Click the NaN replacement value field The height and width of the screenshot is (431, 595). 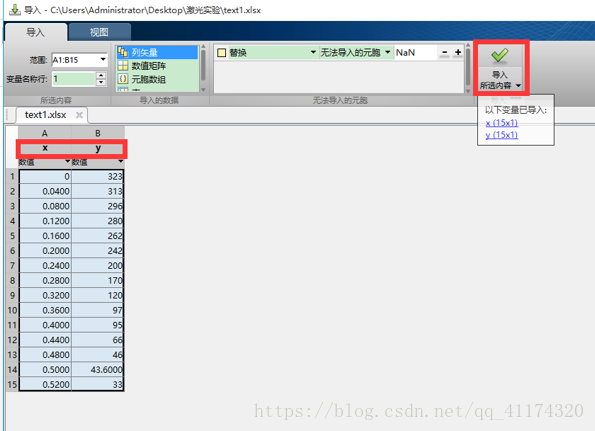coord(416,52)
